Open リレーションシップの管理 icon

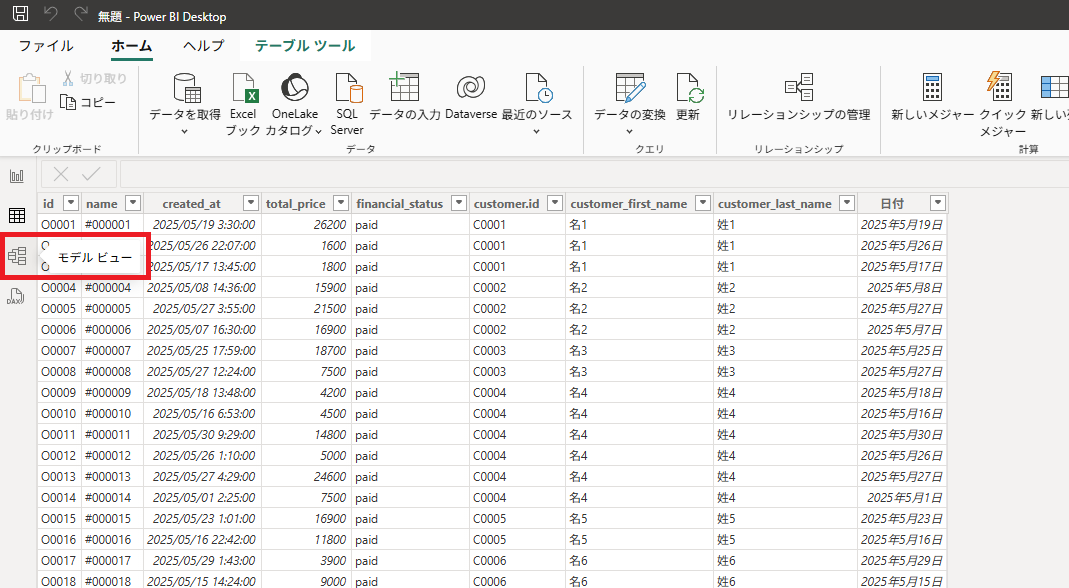[798, 87]
